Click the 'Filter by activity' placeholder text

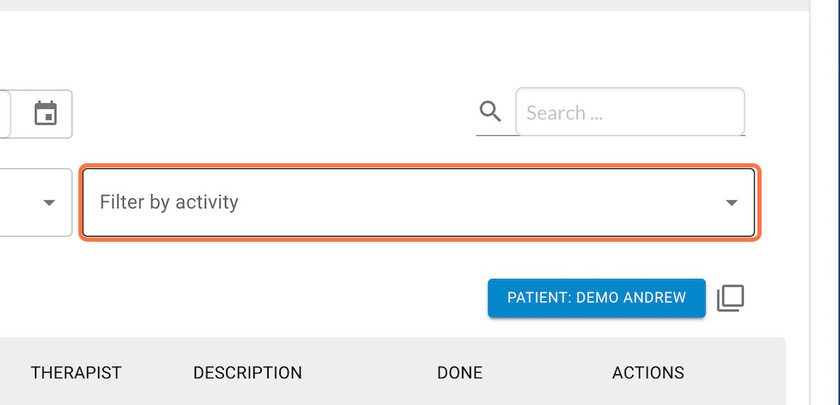[x=169, y=202]
